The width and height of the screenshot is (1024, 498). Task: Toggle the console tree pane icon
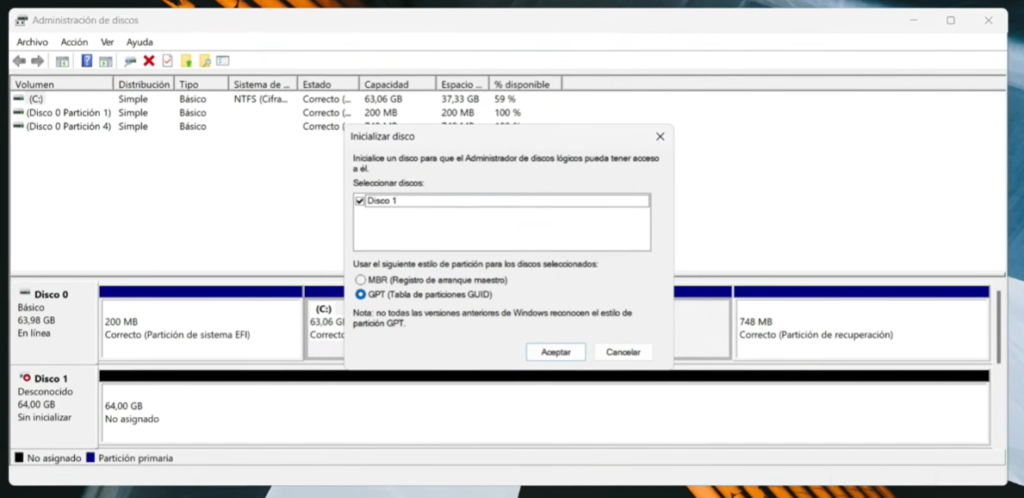[x=62, y=61]
